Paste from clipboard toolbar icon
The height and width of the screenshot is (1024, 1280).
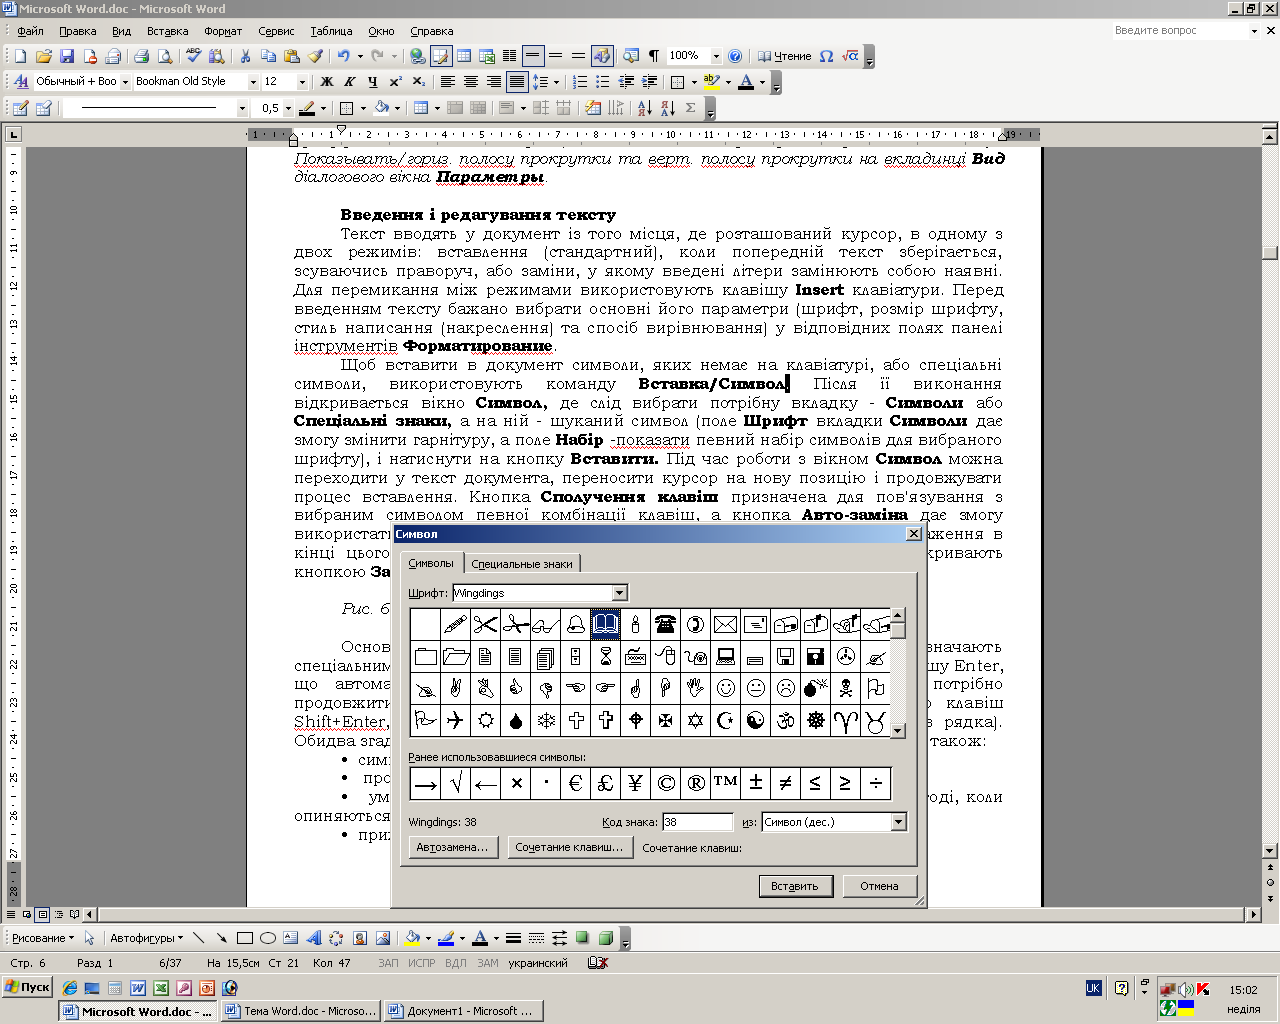[292, 56]
